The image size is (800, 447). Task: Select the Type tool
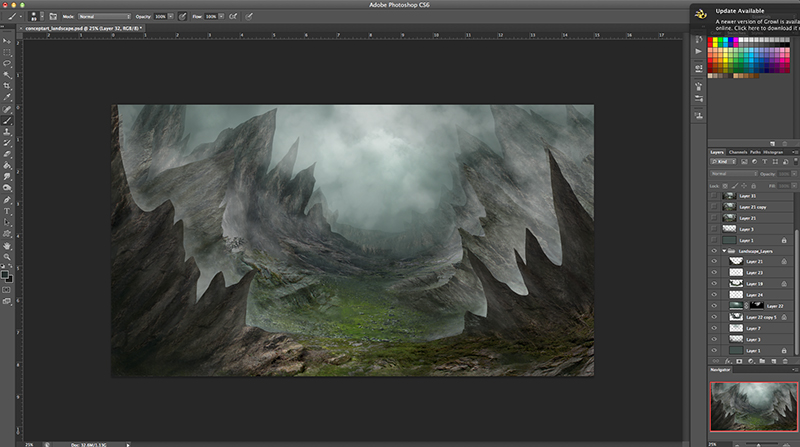tap(7, 211)
